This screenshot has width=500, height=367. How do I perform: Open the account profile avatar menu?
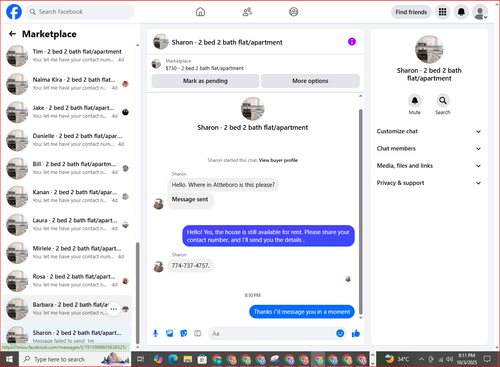click(480, 12)
